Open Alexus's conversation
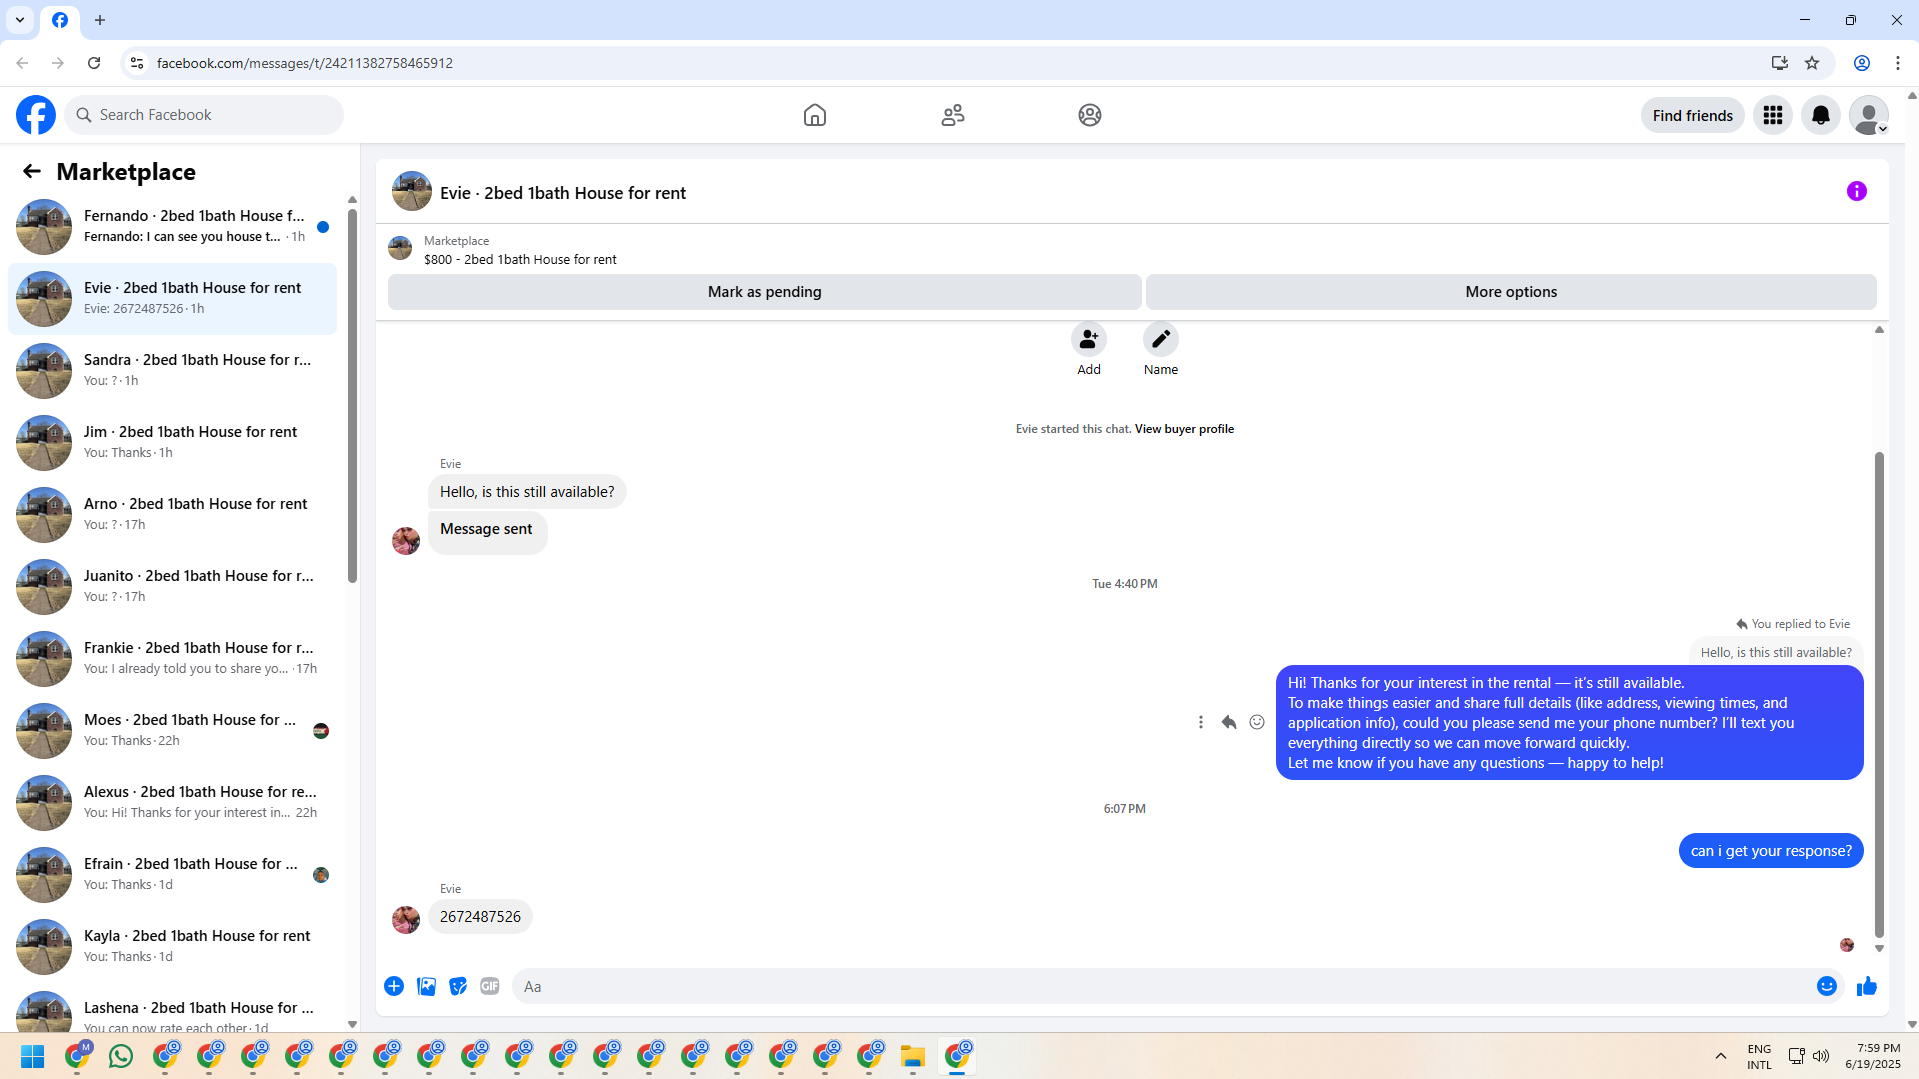 [x=172, y=803]
